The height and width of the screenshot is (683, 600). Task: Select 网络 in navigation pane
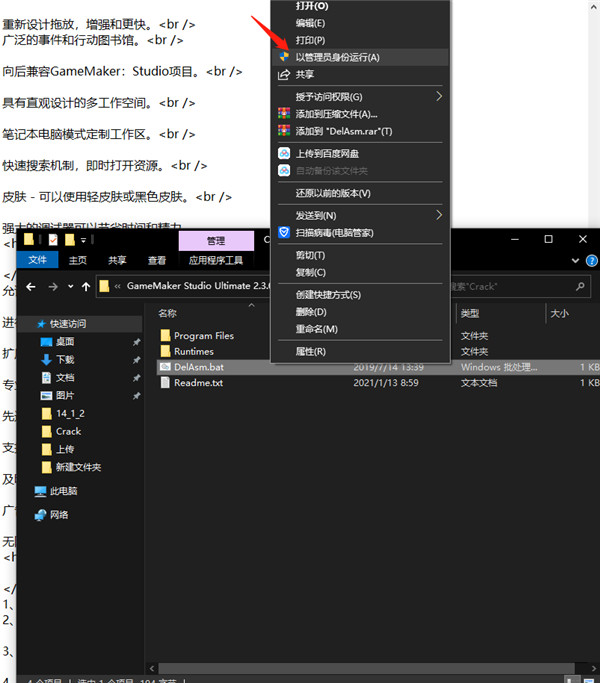[x=59, y=514]
